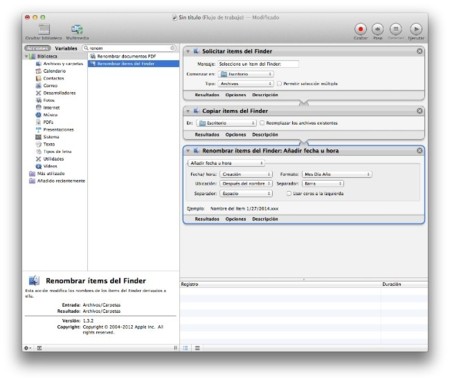Screen dimensions: 450x382
Task: Select the Vídeos category icon
Action: click(x=38, y=166)
